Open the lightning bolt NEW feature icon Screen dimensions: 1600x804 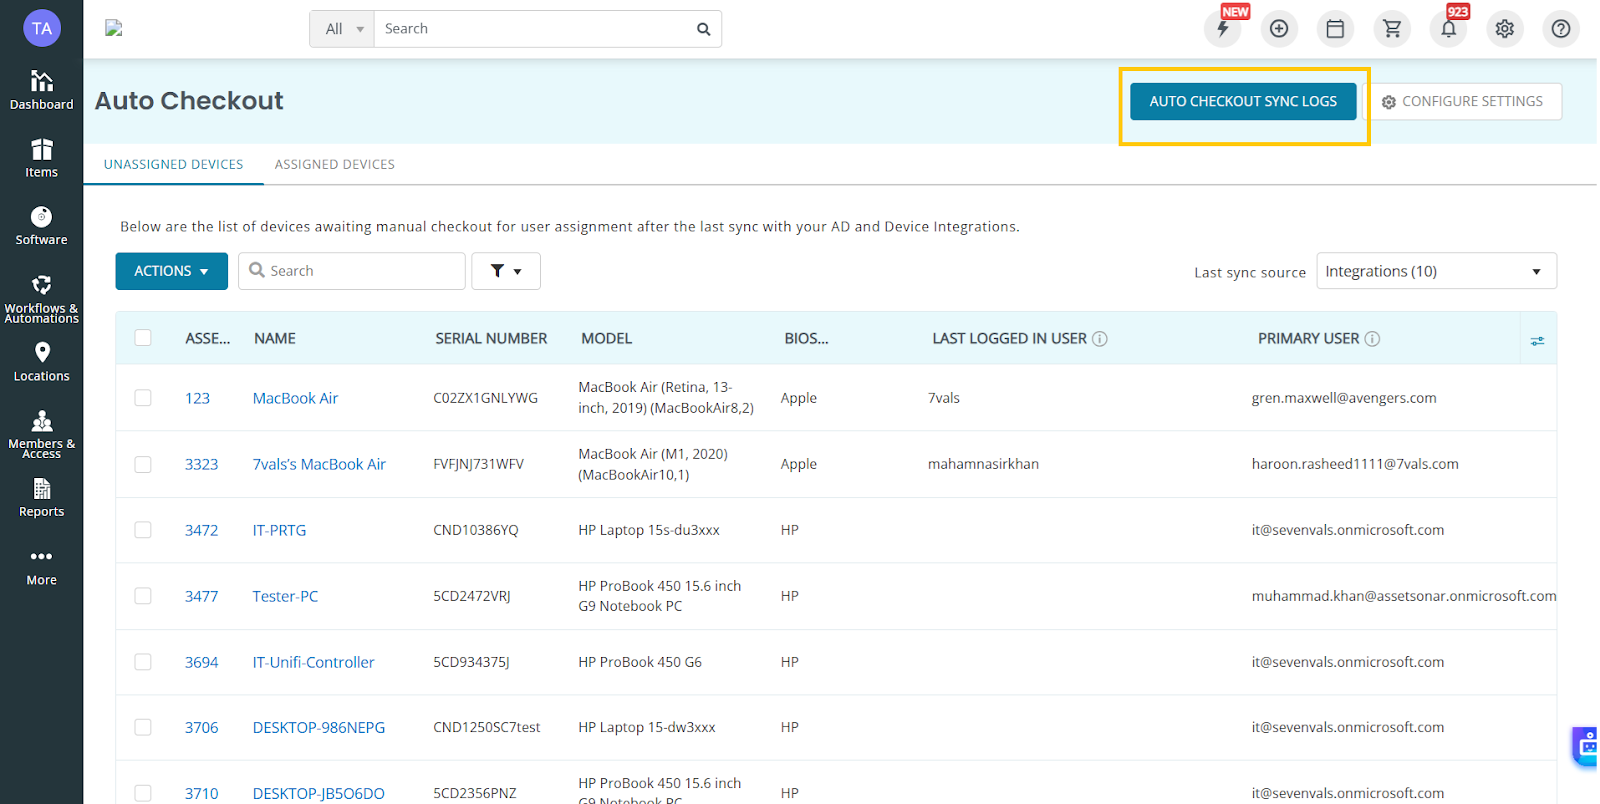coord(1223,29)
